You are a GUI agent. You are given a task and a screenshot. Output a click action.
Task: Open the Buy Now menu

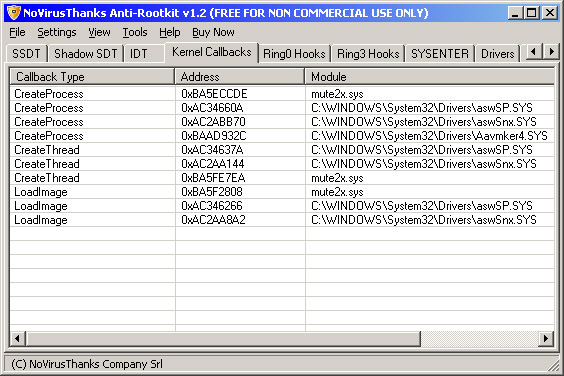click(213, 32)
